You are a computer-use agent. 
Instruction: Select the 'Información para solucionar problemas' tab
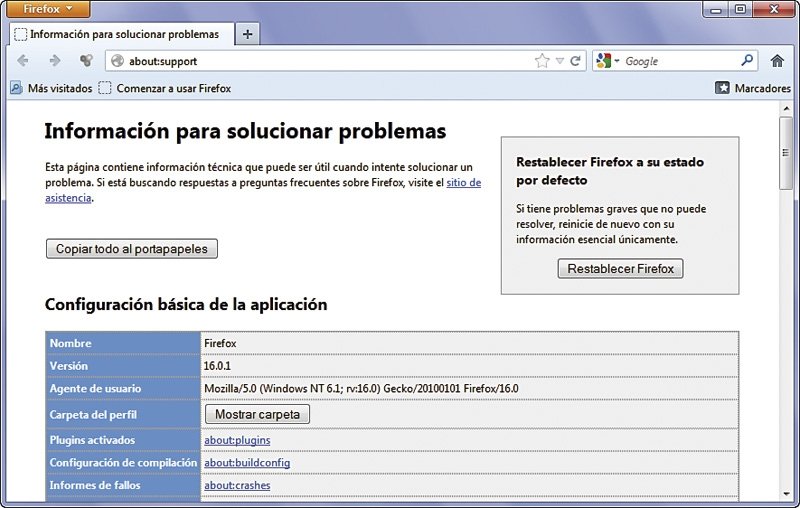[x=122, y=34]
